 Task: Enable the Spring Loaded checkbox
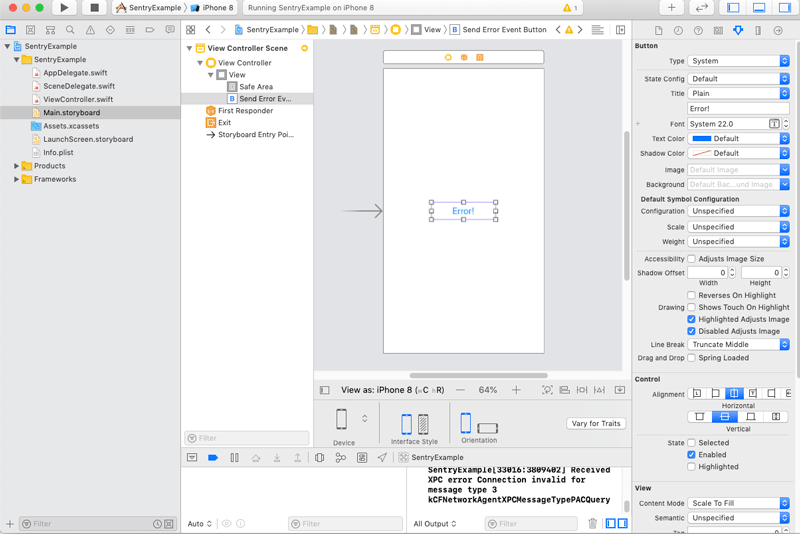[x=691, y=358]
